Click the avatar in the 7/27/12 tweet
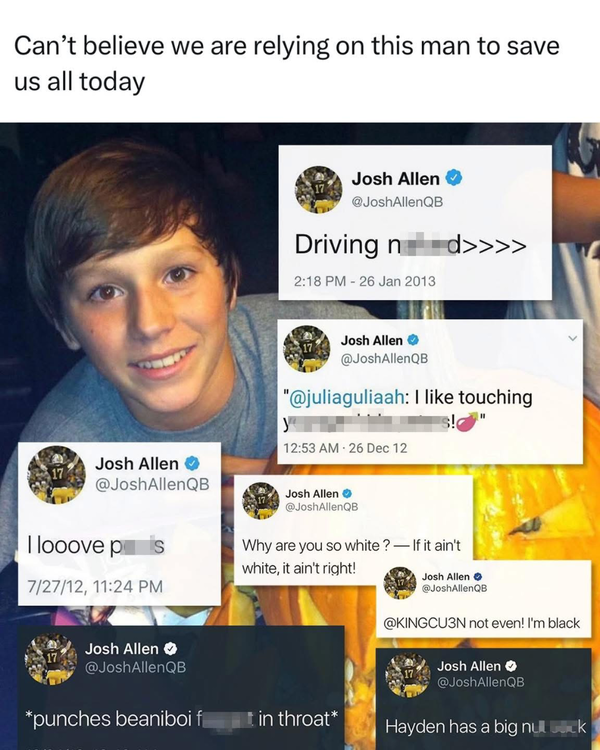Viewport: 600px width, 750px height. coord(56,474)
